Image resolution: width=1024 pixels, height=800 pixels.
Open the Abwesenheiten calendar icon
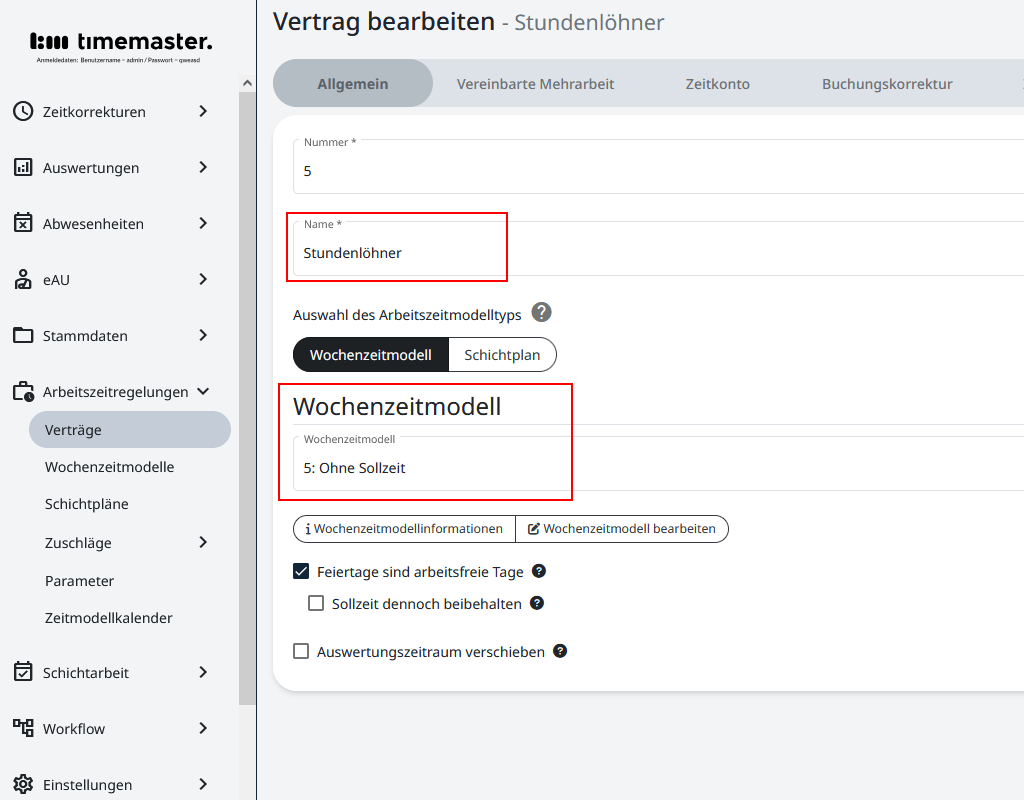22,223
